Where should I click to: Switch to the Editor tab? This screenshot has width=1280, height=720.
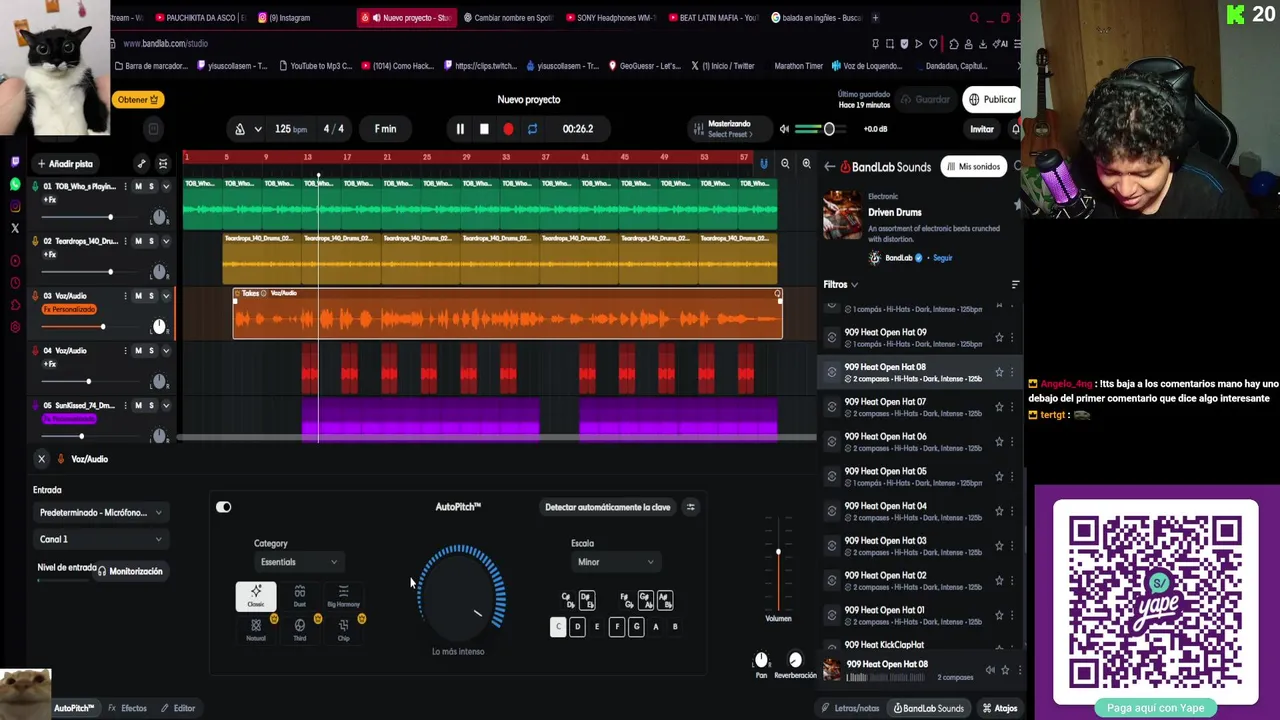(x=179, y=708)
